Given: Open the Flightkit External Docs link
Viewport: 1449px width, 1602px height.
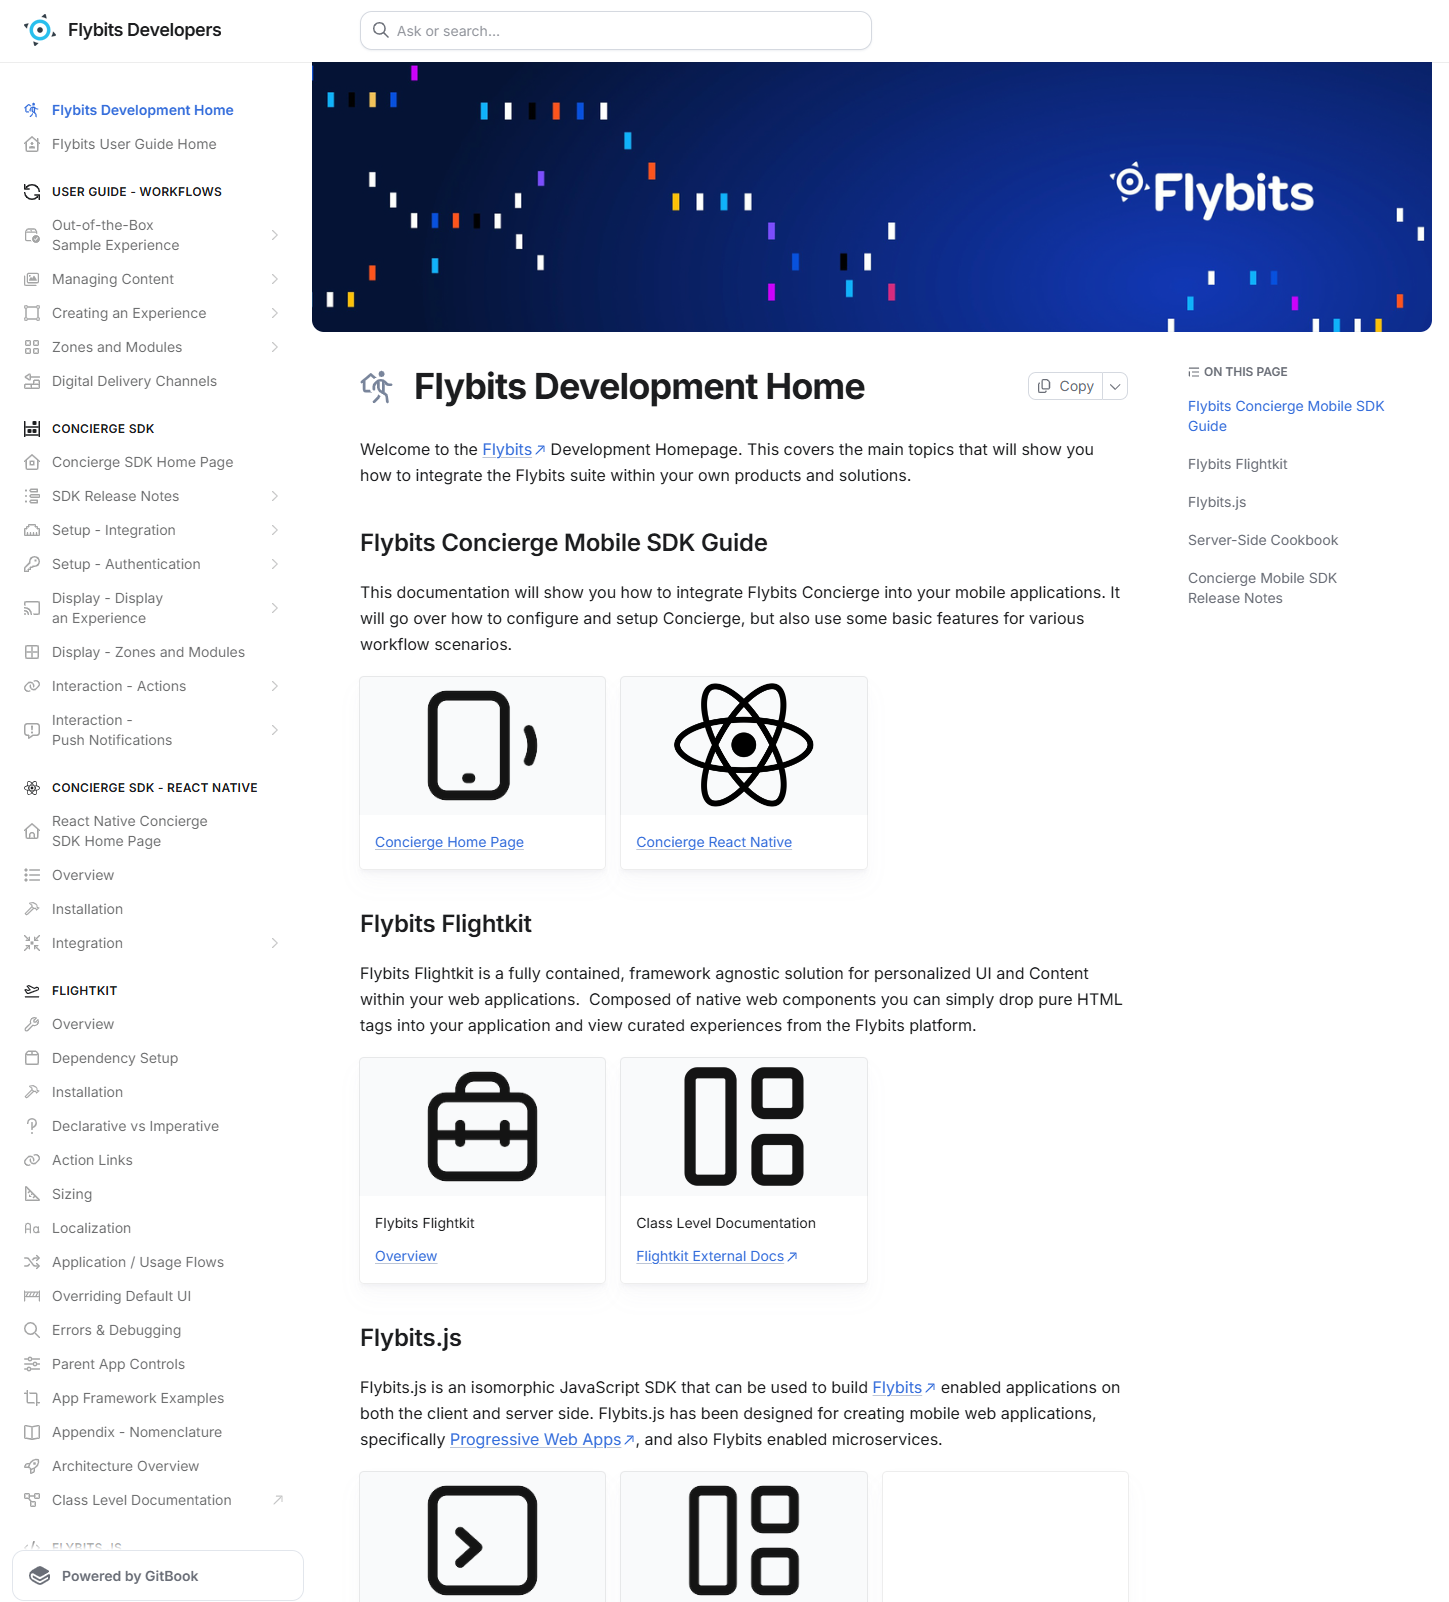Looking at the screenshot, I should [716, 1256].
